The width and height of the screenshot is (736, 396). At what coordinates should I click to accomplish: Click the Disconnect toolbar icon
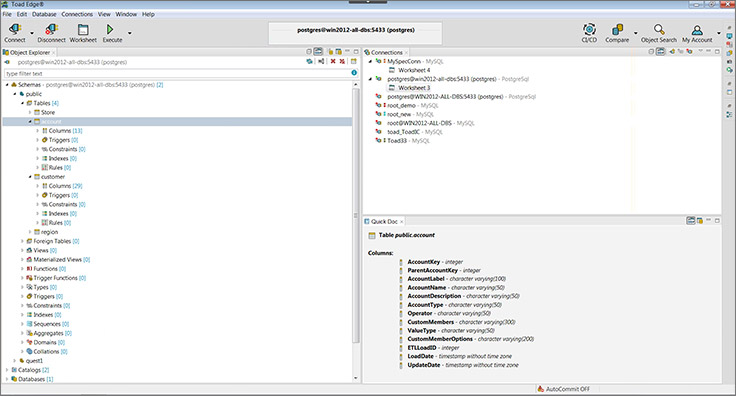pyautogui.click(x=51, y=30)
